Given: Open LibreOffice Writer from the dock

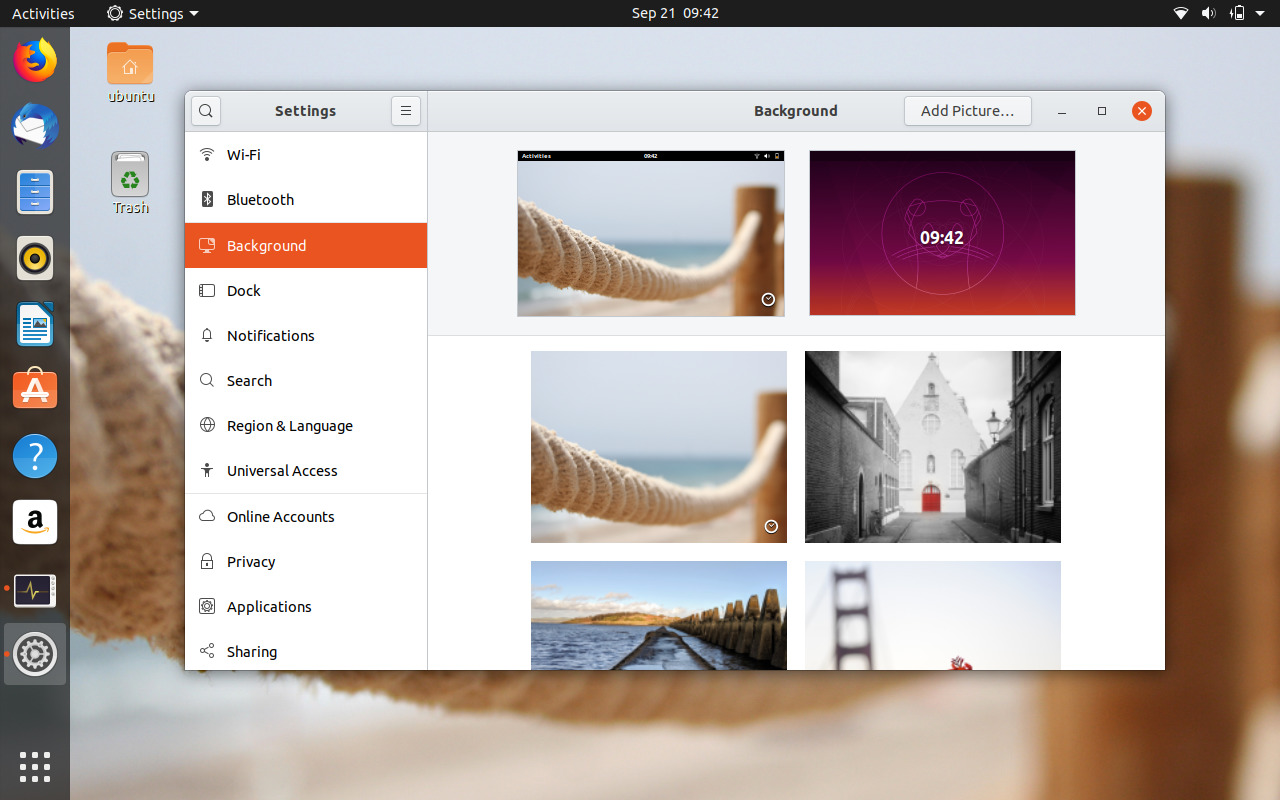Looking at the screenshot, I should pos(35,324).
